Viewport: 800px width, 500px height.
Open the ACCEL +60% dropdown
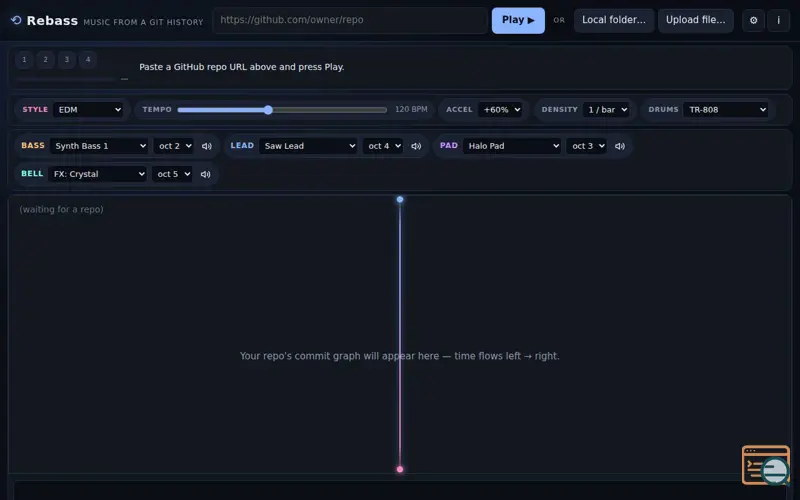[x=500, y=110]
